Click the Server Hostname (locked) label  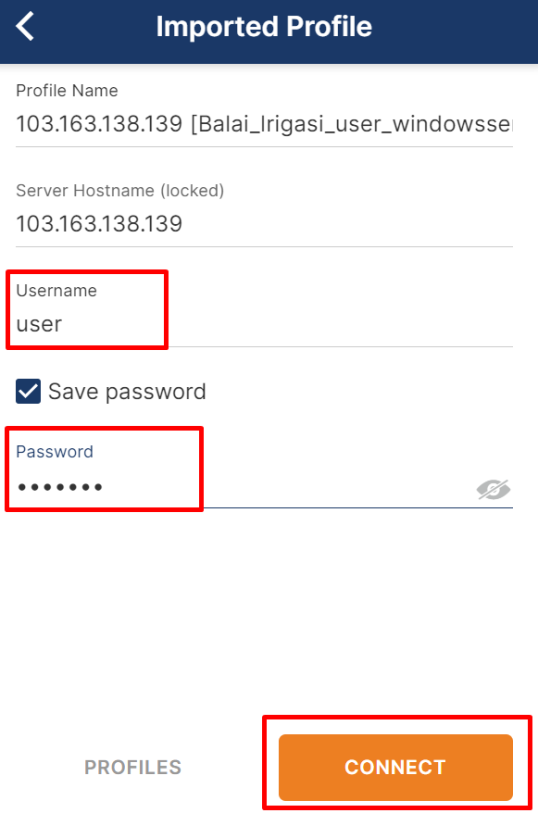120,190
